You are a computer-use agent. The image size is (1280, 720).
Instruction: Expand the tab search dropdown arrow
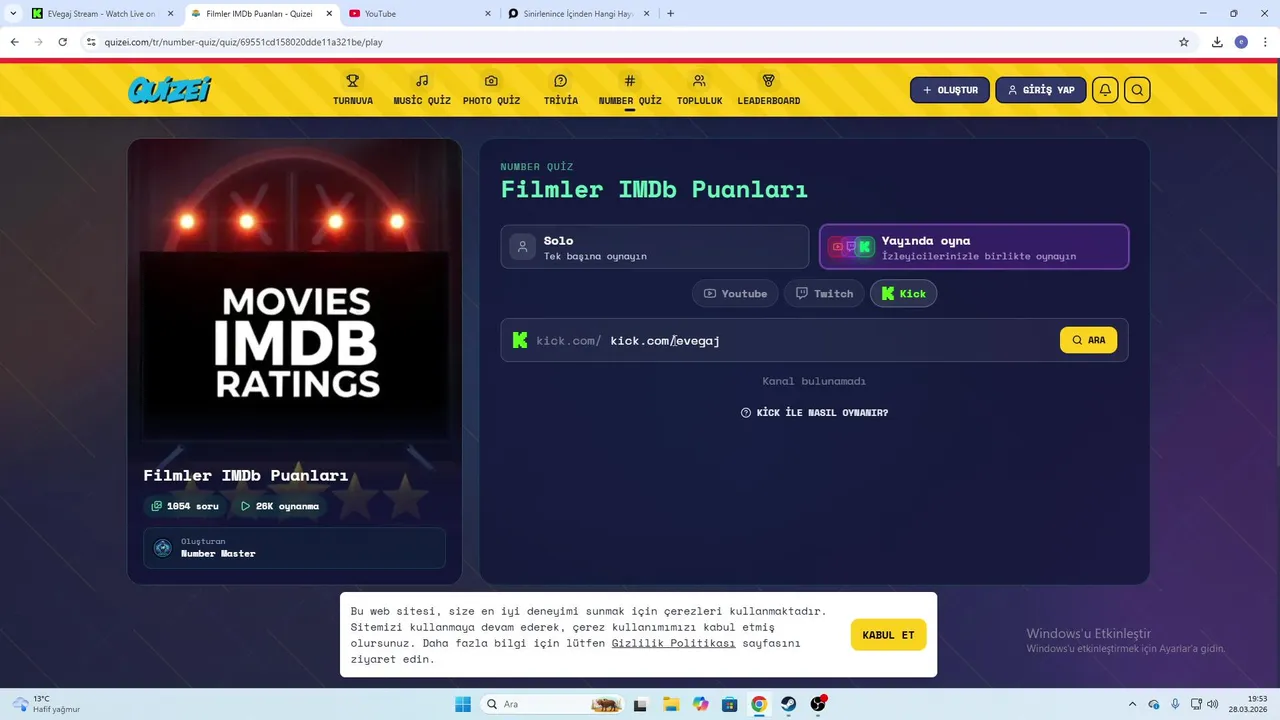click(x=13, y=14)
